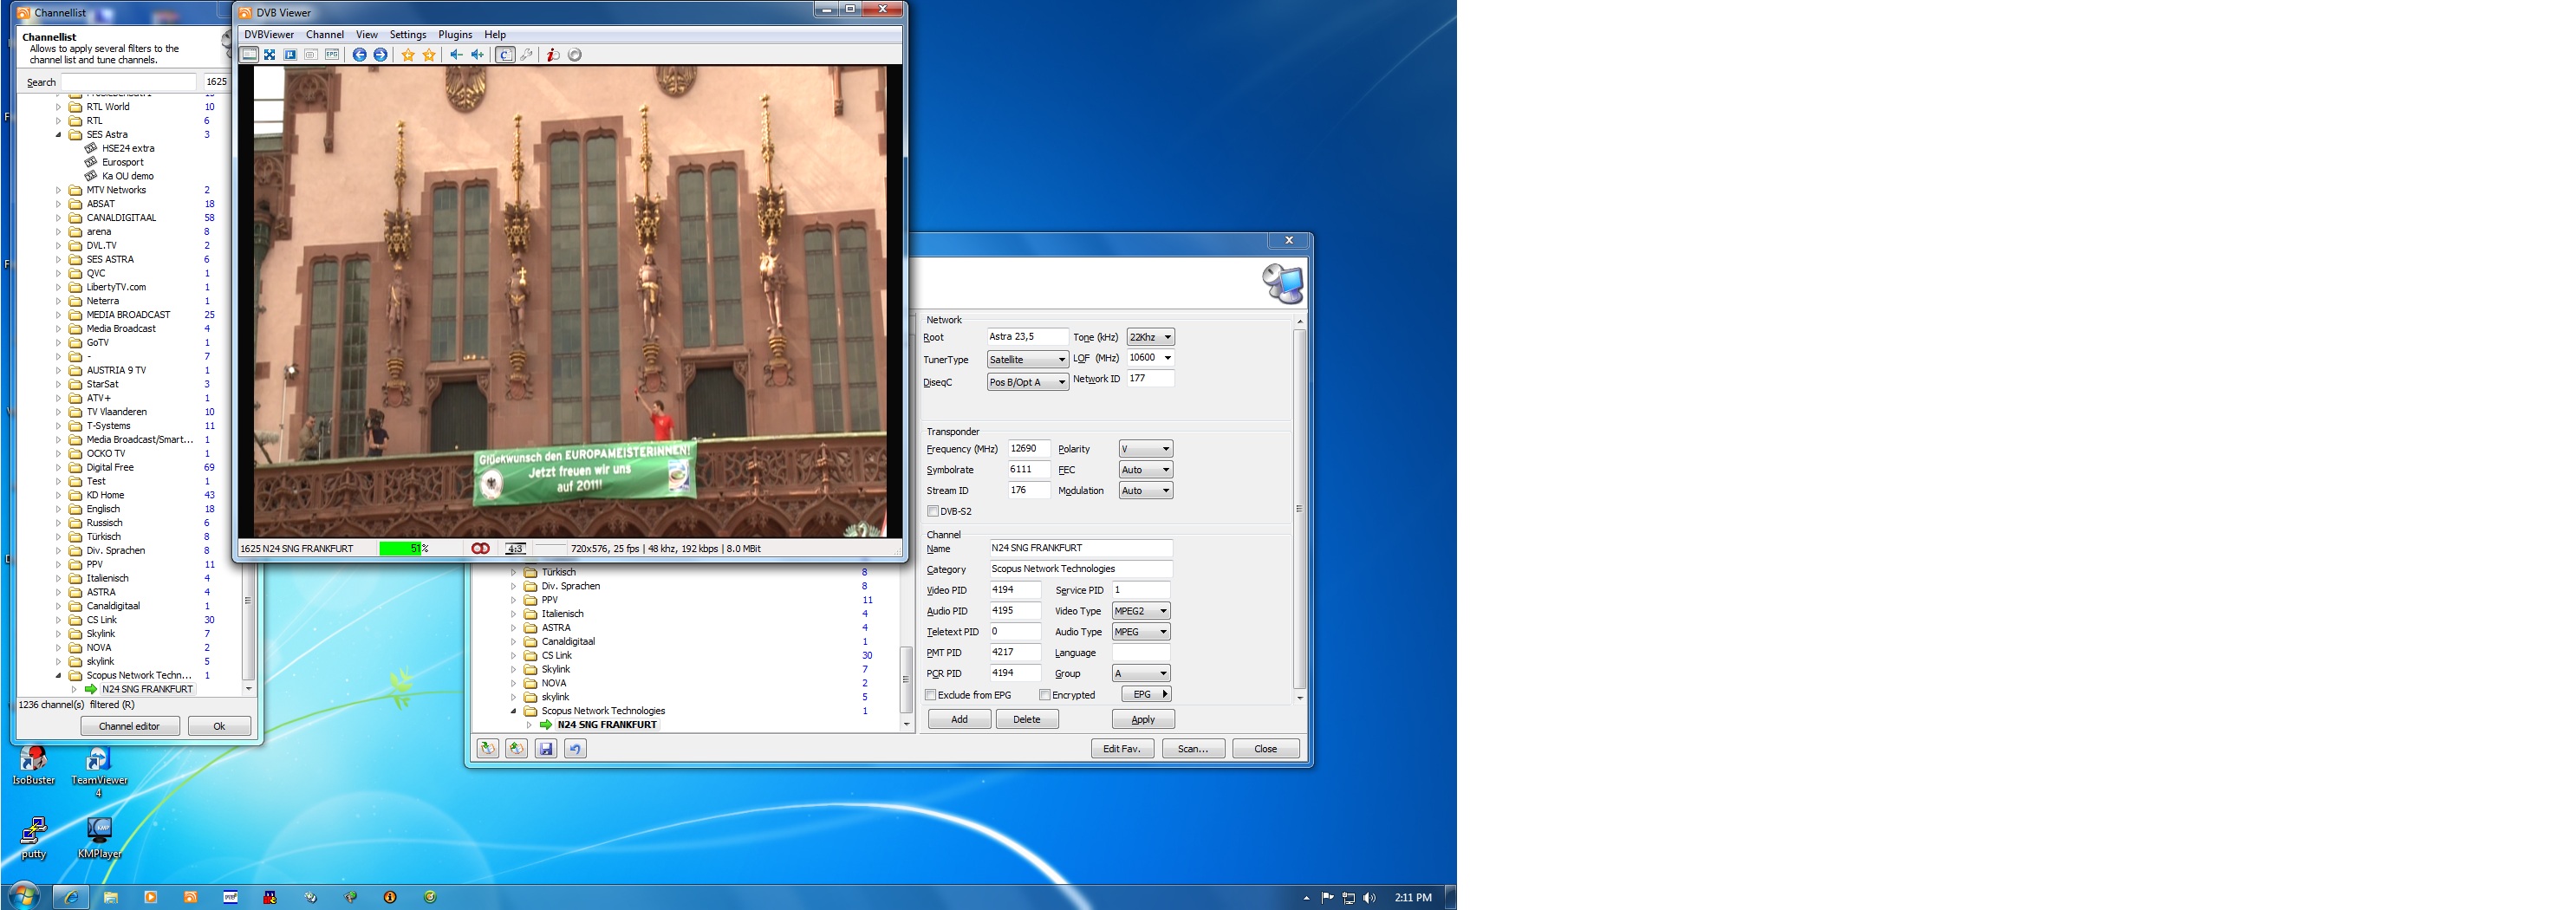Collapse SES Astra folder in Channellist

pyautogui.click(x=58, y=135)
